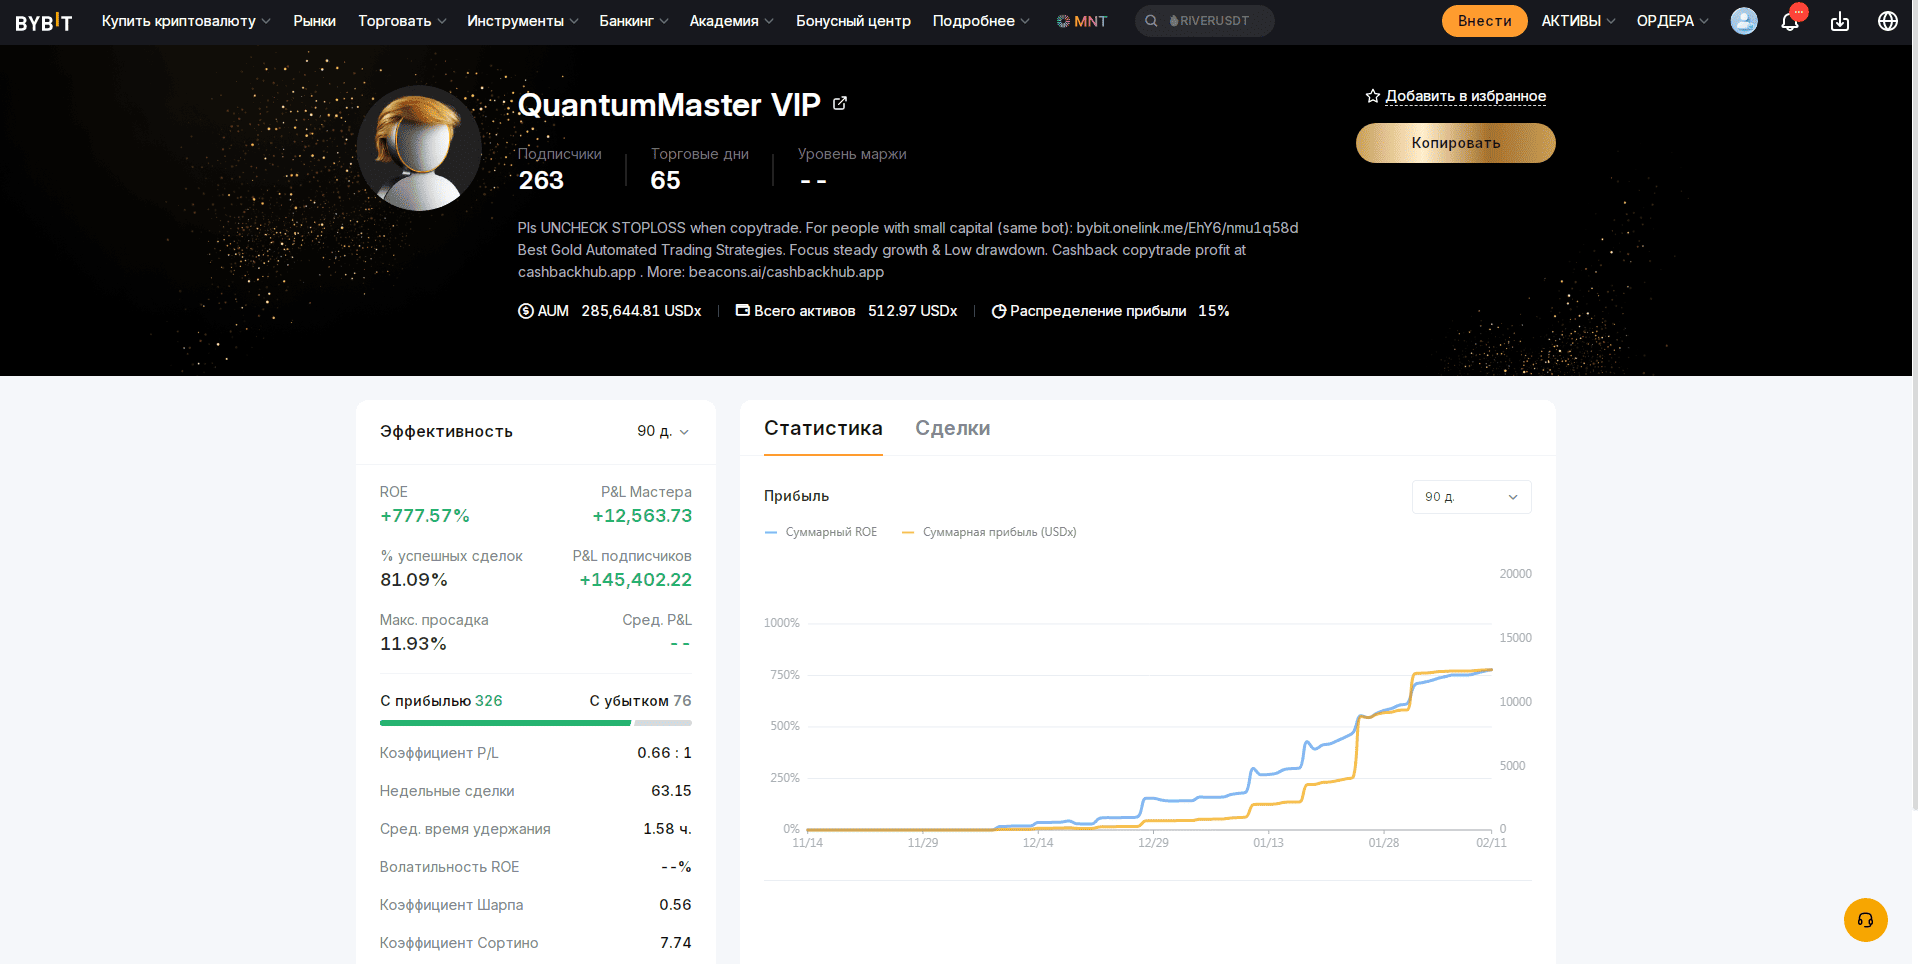Switch to the Сделки tab

(953, 428)
